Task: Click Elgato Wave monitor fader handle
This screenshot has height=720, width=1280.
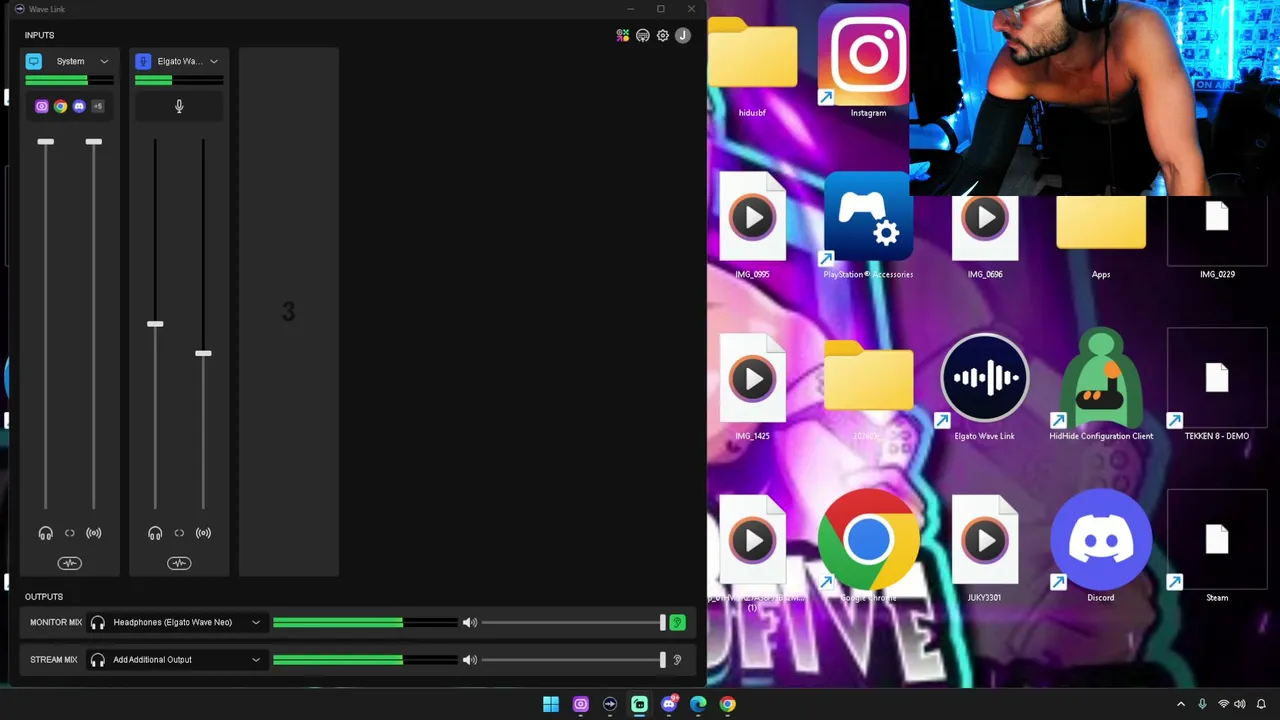Action: click(x=155, y=324)
